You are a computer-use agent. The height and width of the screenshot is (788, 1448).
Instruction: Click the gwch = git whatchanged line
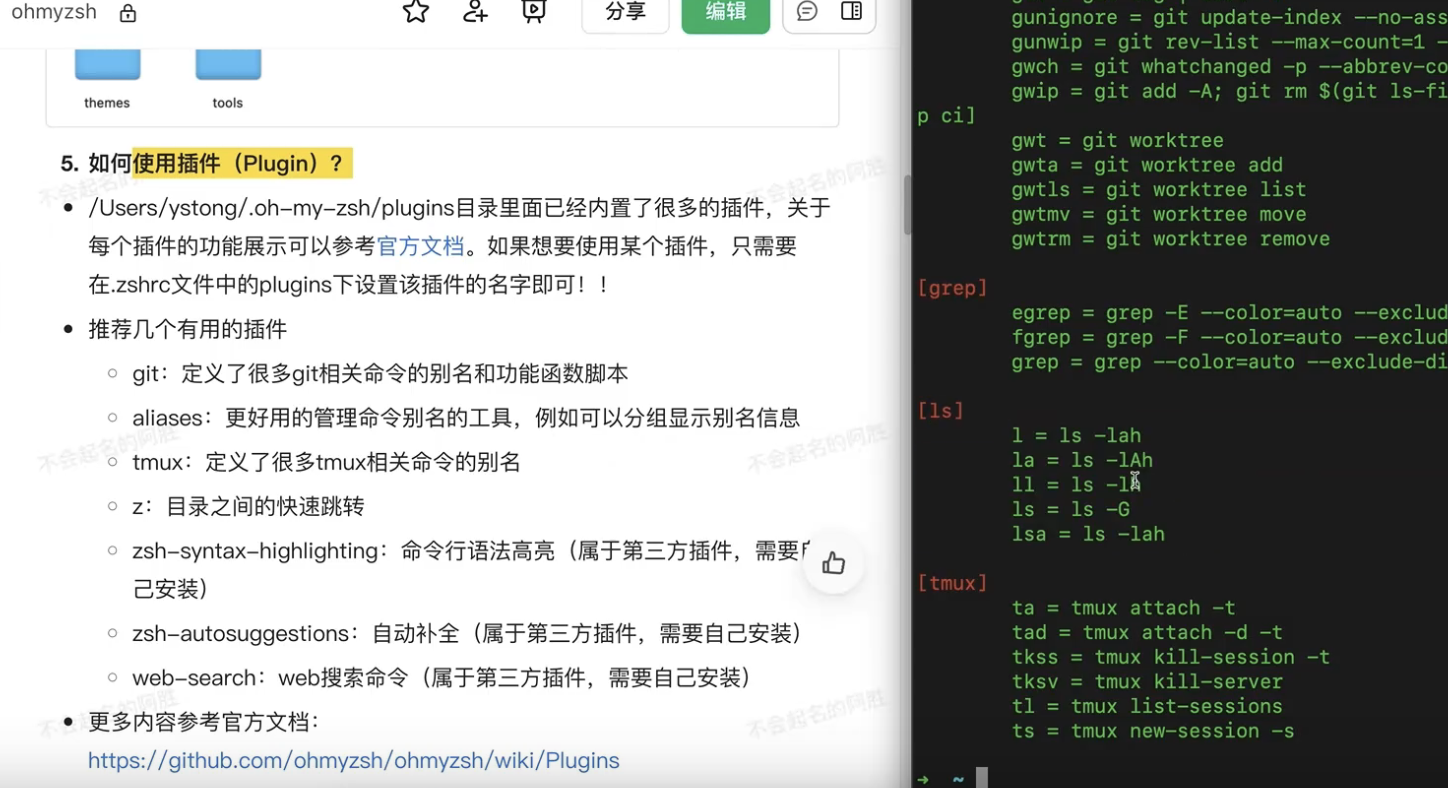click(1229, 67)
